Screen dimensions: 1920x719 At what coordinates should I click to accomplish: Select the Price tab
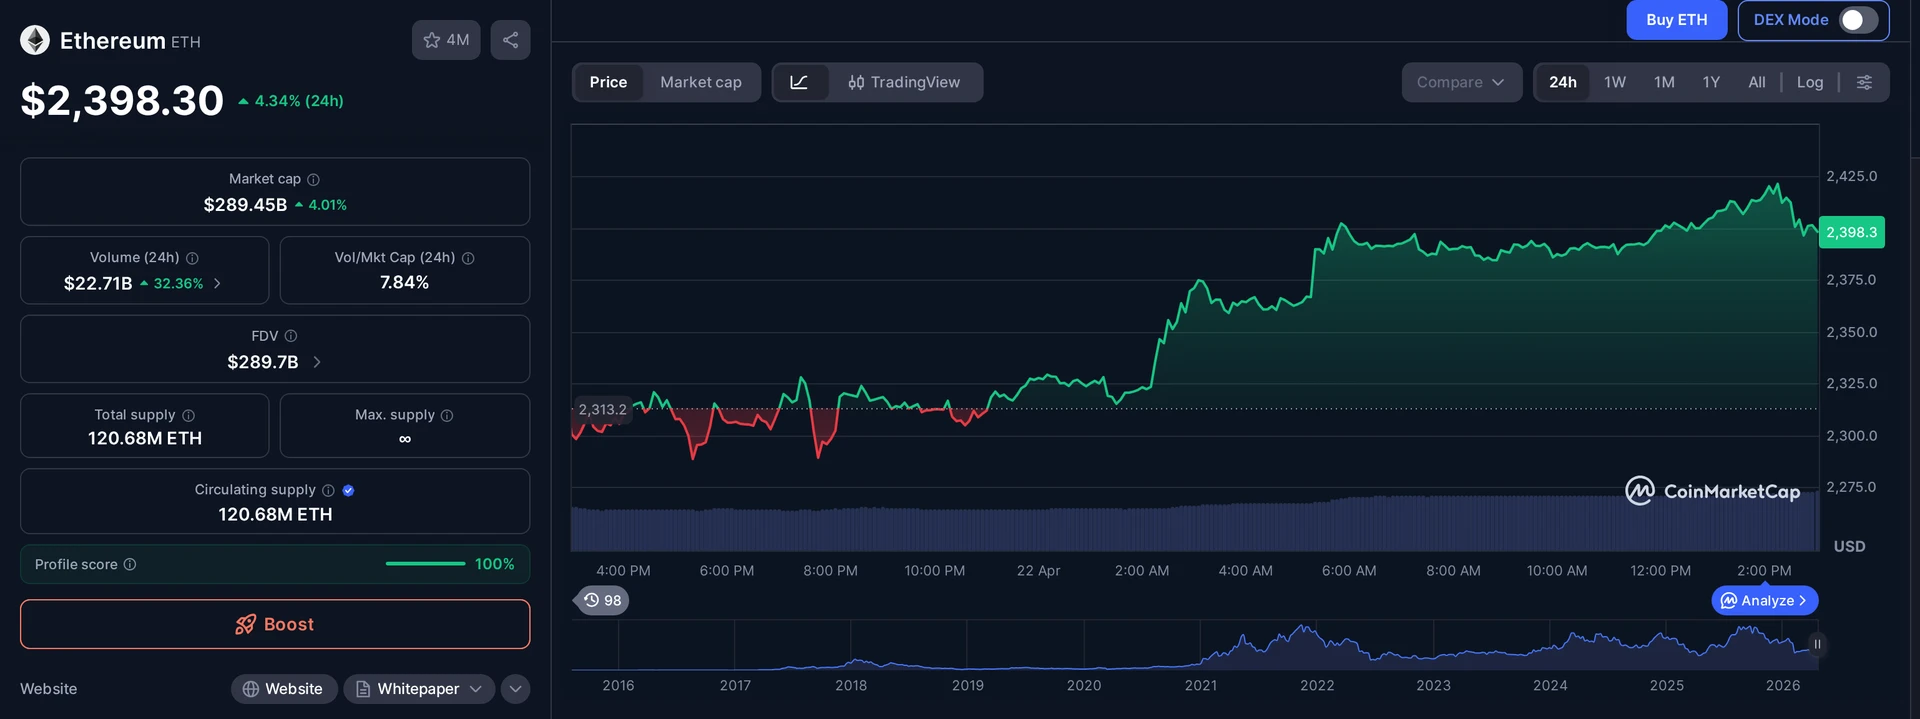pos(608,82)
